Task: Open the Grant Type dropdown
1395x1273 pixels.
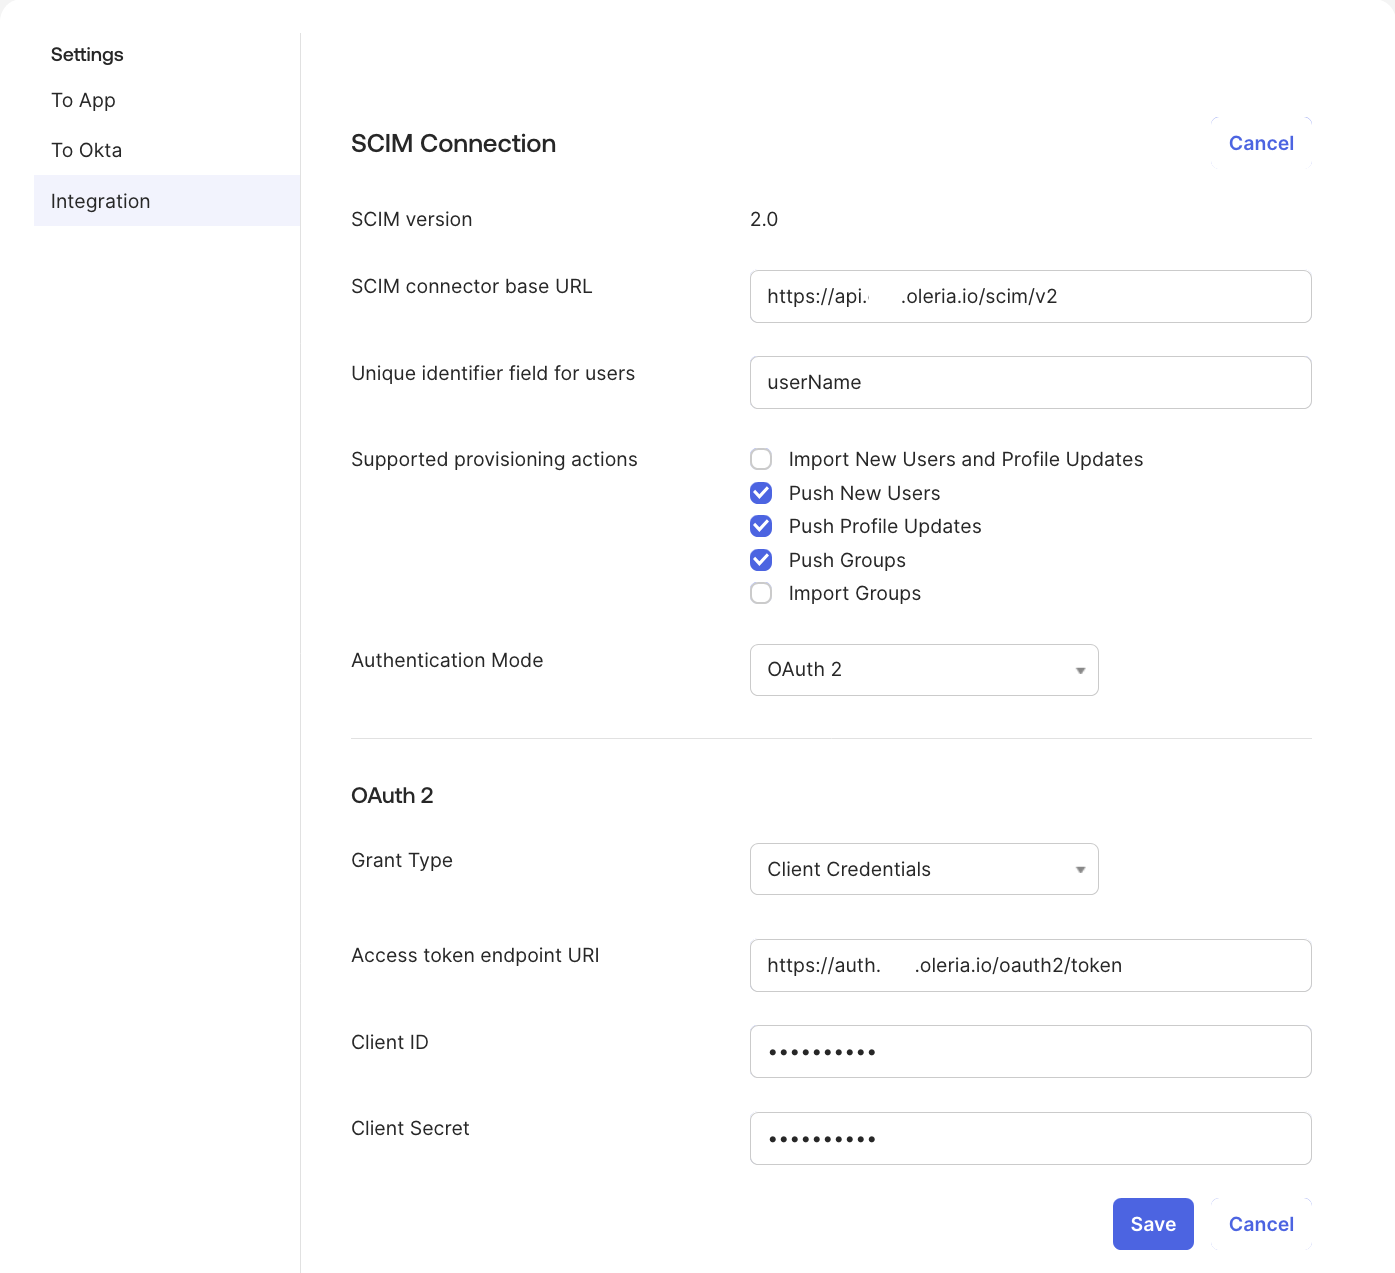Action: coord(924,869)
